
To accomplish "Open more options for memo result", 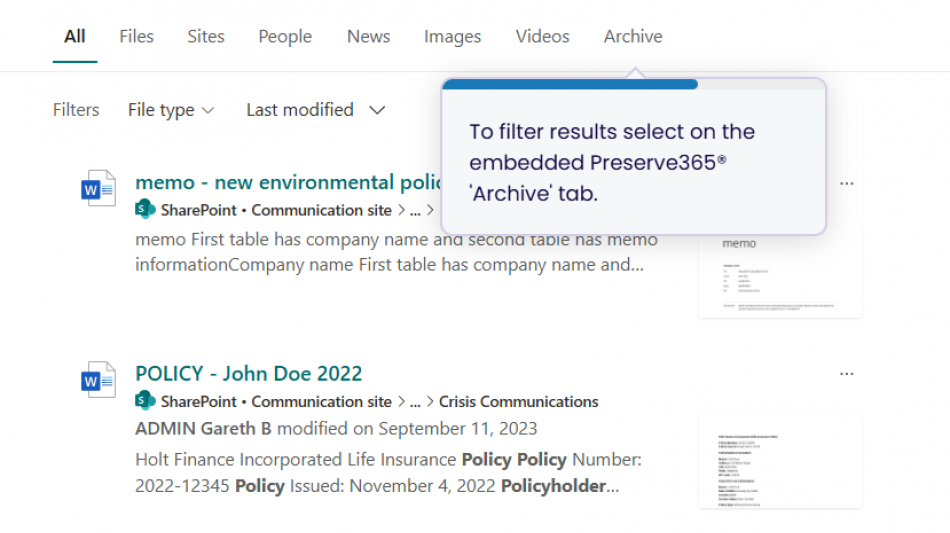I will pos(847,184).
